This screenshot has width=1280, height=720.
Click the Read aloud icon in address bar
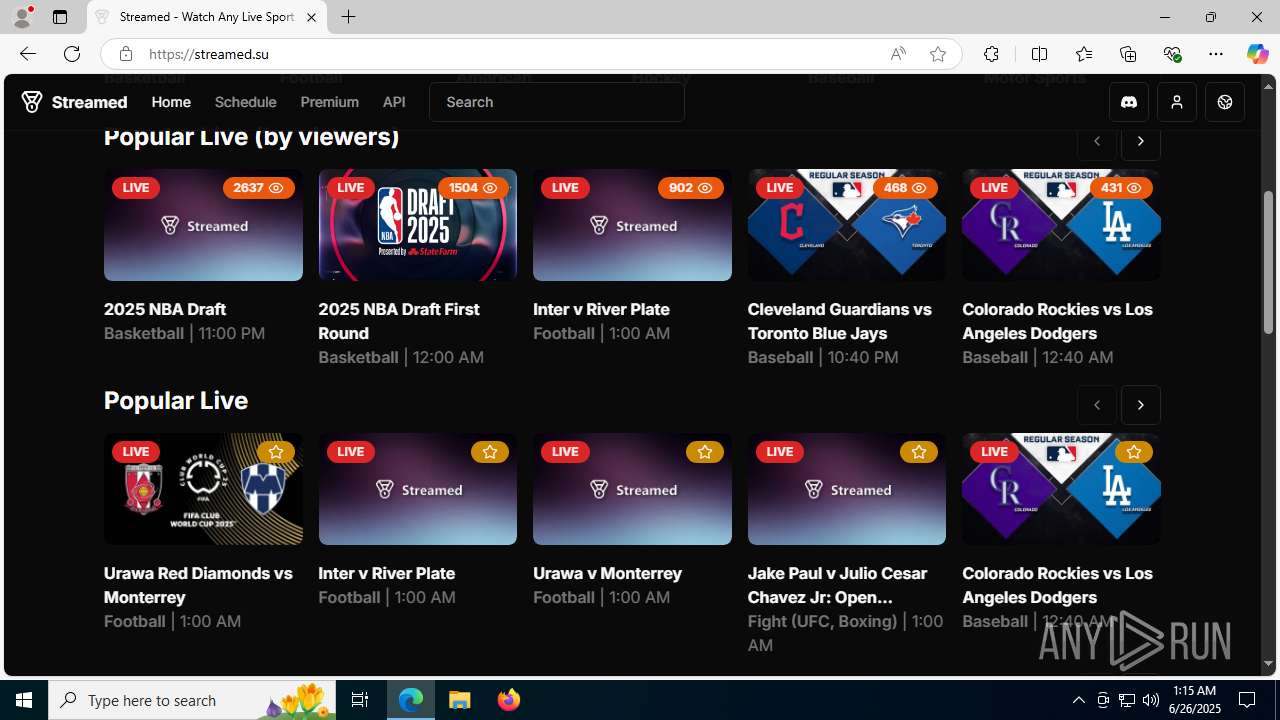click(x=898, y=54)
